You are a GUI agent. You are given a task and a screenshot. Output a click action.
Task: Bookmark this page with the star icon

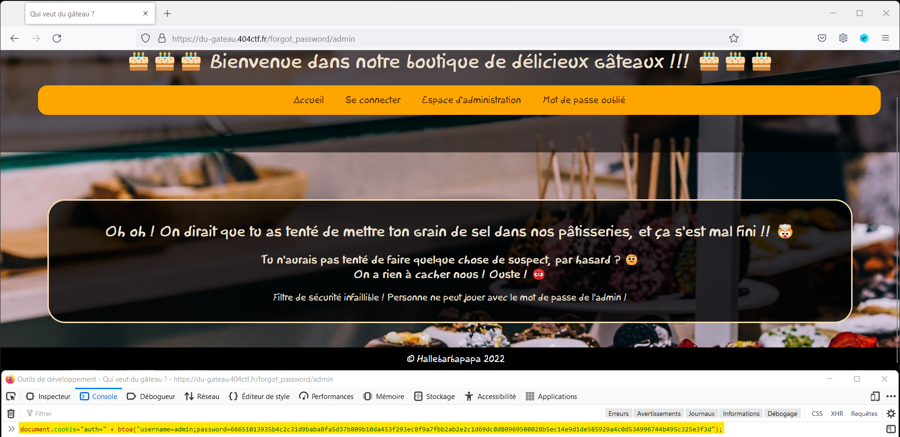733,38
